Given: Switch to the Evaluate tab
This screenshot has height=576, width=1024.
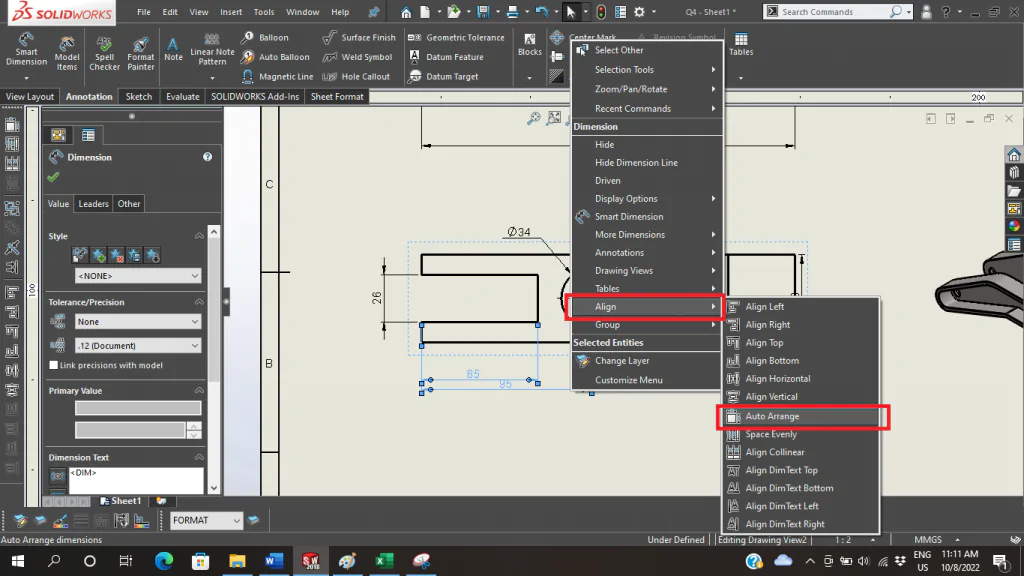Looking at the screenshot, I should 182,96.
